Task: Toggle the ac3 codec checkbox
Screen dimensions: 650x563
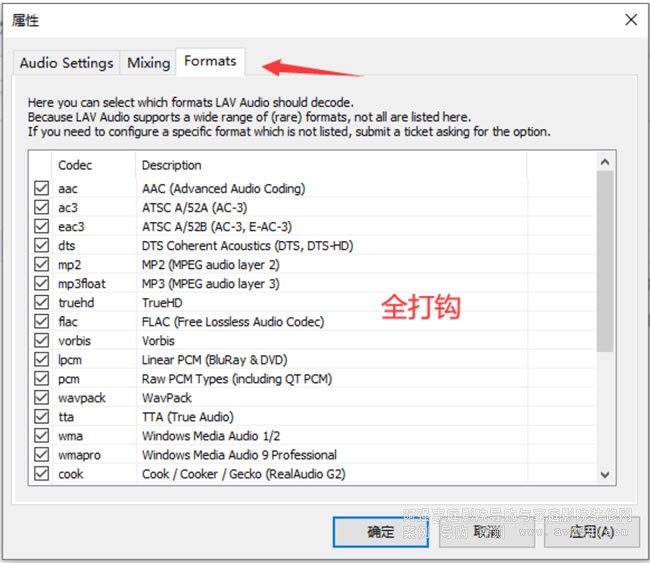Action: pos(41,208)
